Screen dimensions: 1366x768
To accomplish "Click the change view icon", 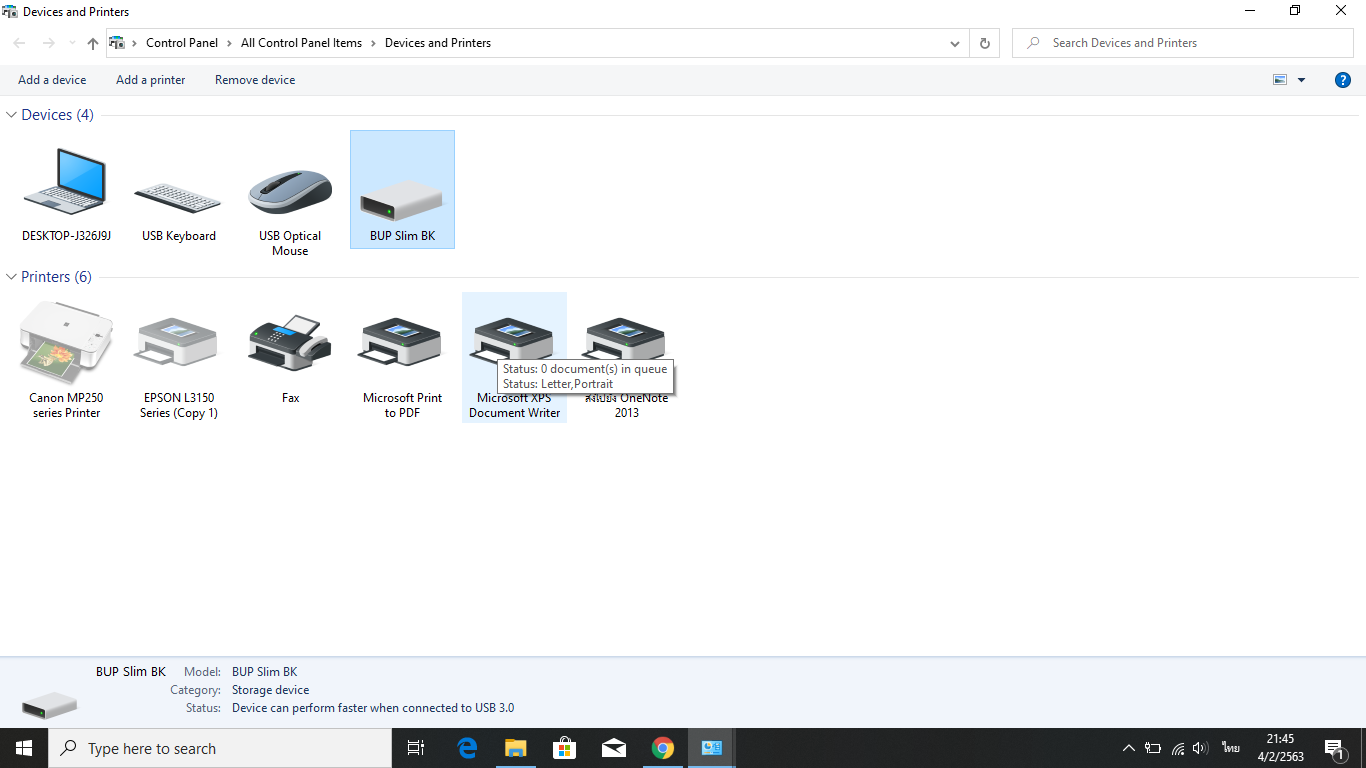I will (1280, 80).
